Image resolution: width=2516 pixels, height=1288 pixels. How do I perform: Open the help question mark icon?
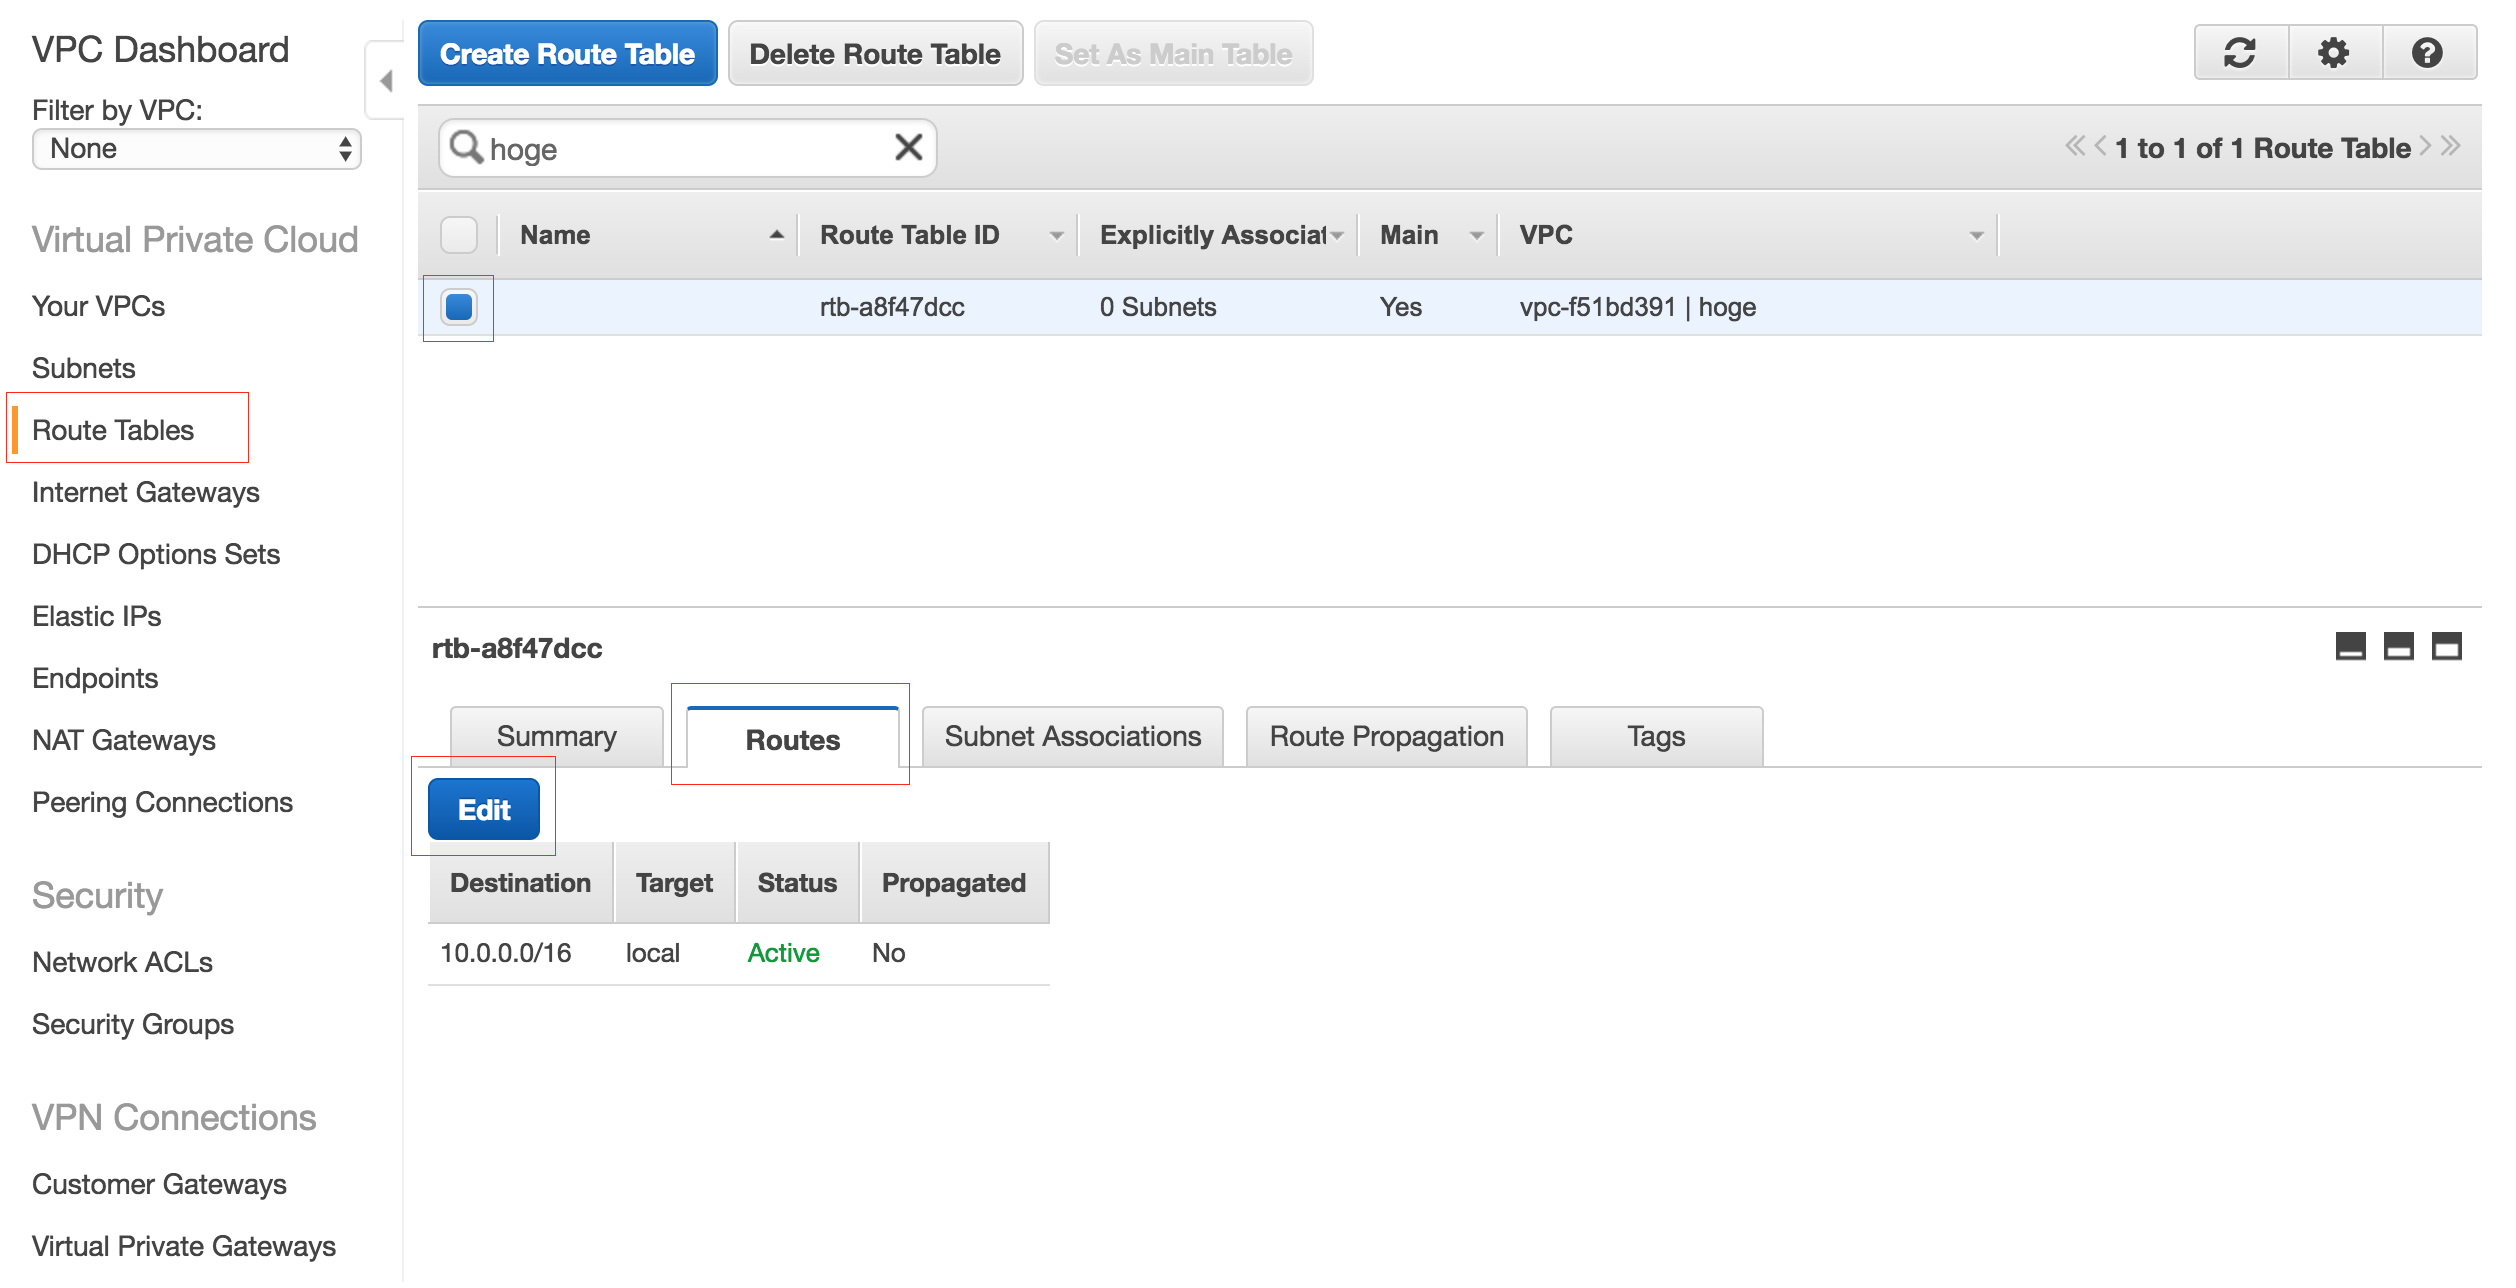pos(2427,53)
